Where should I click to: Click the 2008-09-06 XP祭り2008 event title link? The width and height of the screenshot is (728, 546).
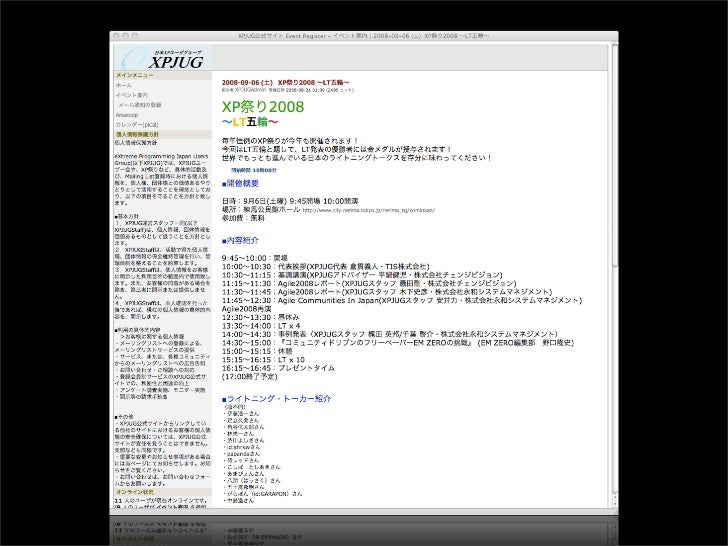tap(286, 83)
